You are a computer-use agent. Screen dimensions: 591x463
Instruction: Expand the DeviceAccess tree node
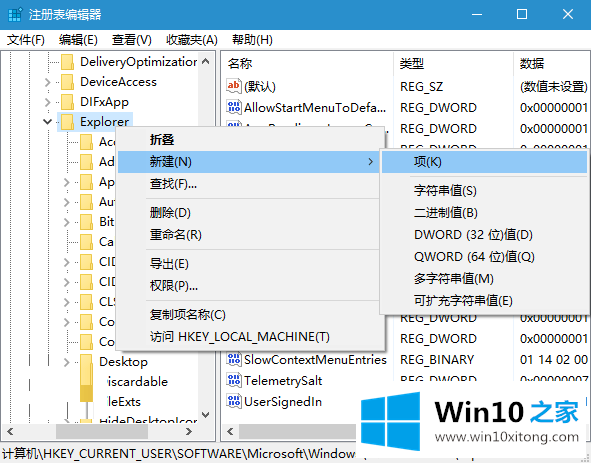coord(47,82)
